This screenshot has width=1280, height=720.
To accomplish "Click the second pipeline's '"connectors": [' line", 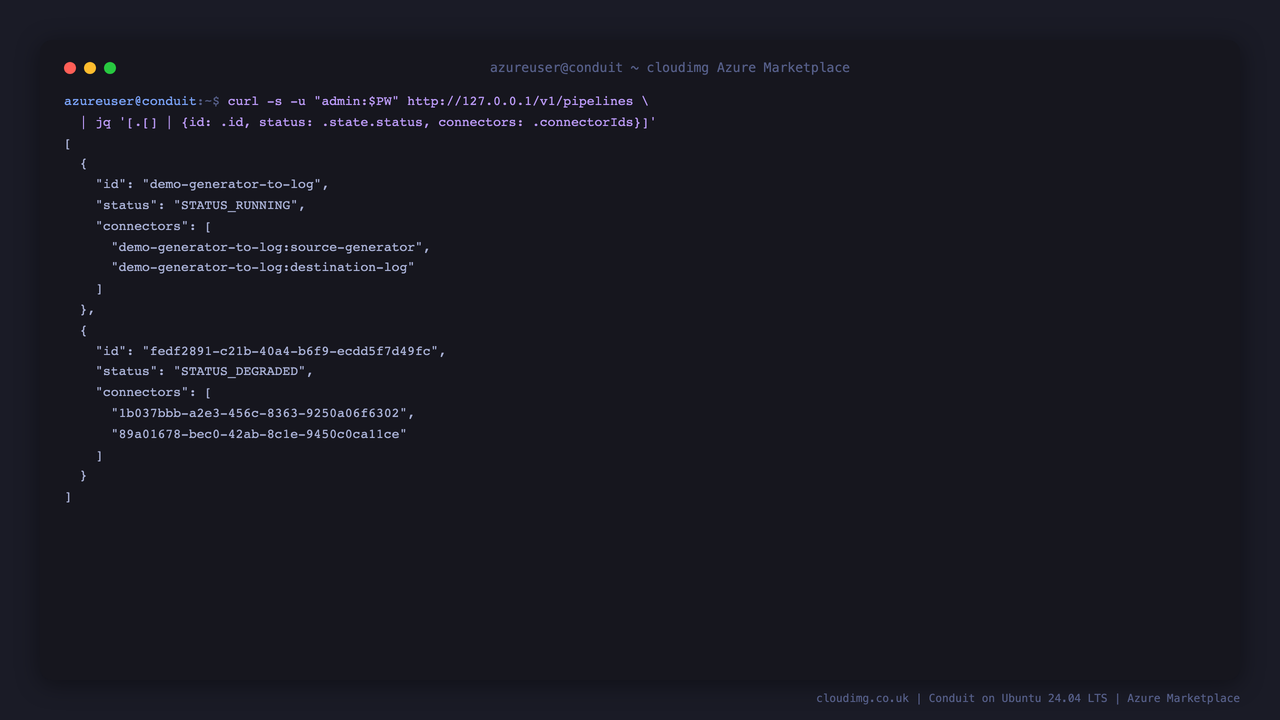I will click(153, 392).
